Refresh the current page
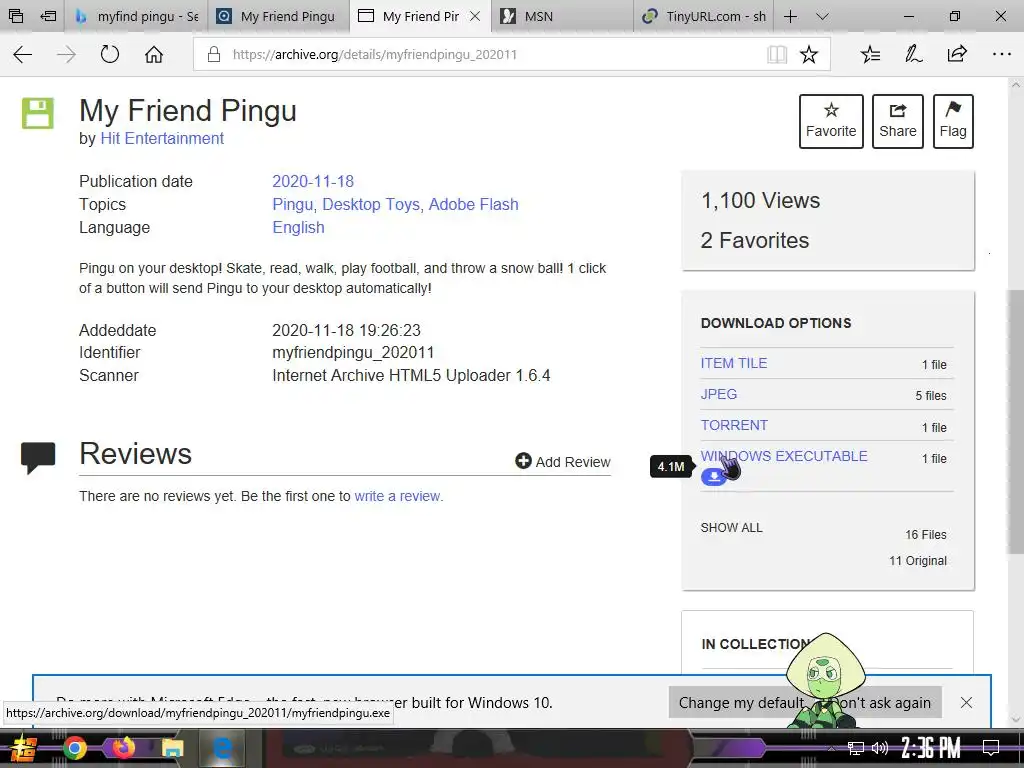Image resolution: width=1024 pixels, height=768 pixels. point(110,54)
